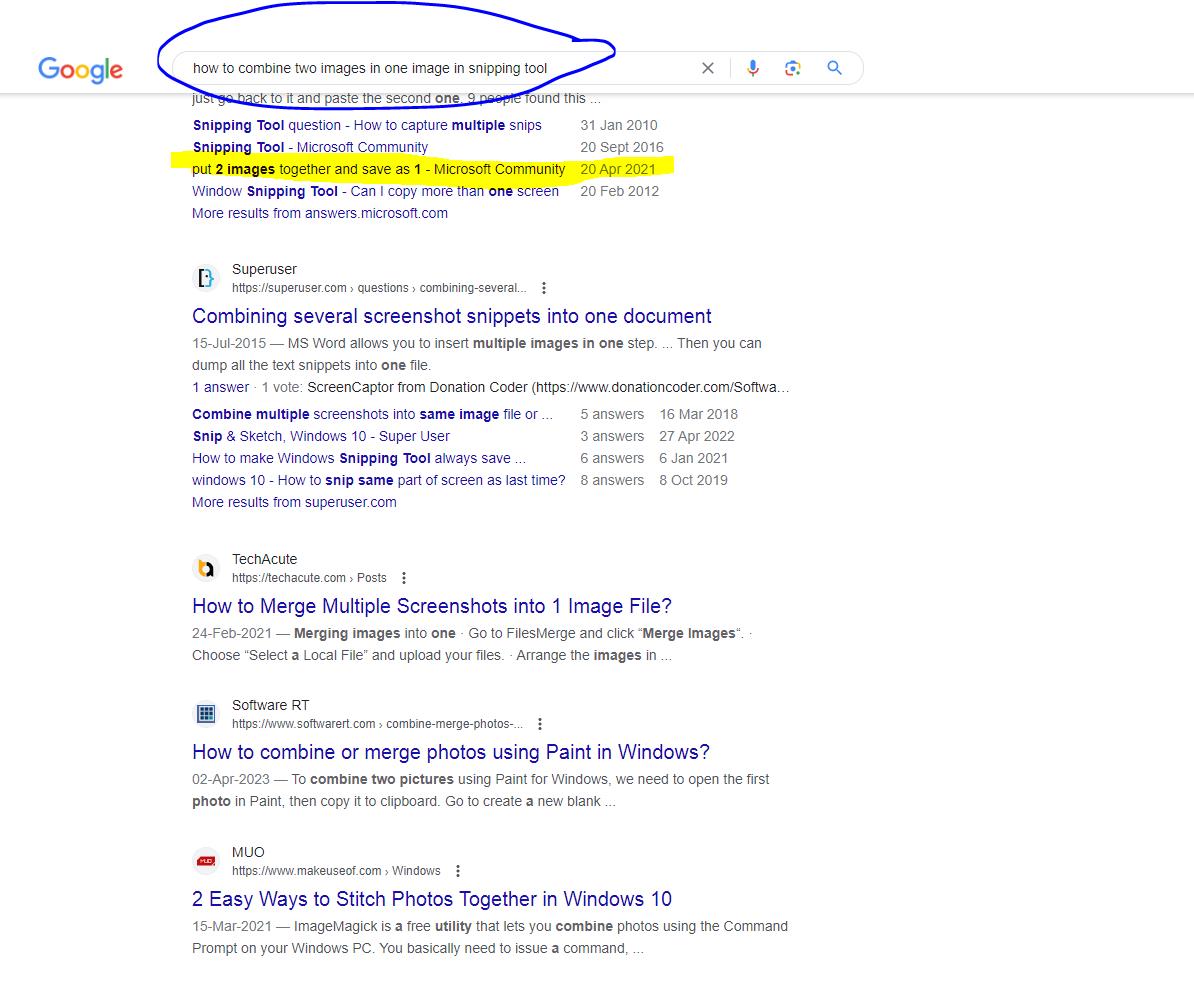Click the superuser.com questions URL breadcrumb
The width and height of the screenshot is (1194, 988).
coord(379,288)
